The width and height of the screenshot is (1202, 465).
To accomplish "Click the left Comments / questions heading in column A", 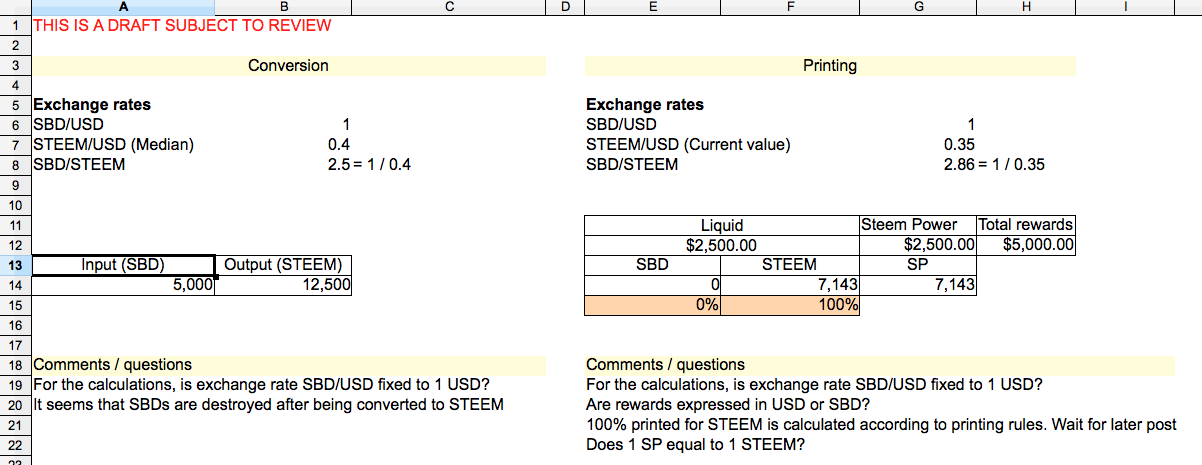I will point(113,364).
